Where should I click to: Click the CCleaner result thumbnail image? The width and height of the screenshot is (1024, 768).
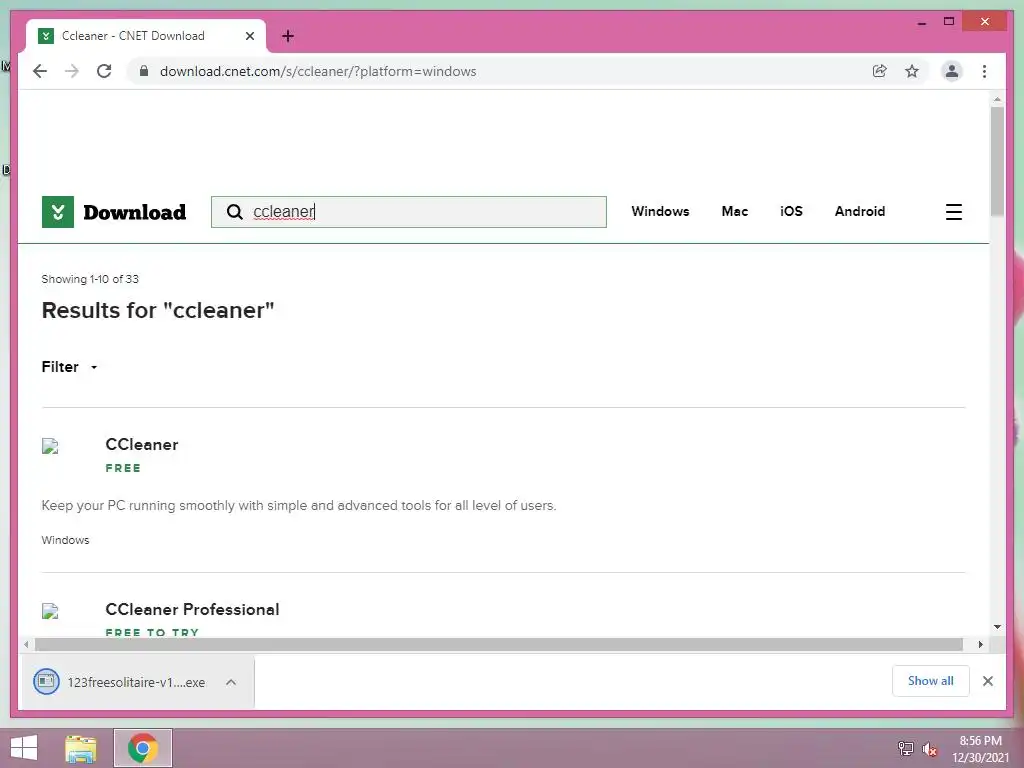click(50, 446)
